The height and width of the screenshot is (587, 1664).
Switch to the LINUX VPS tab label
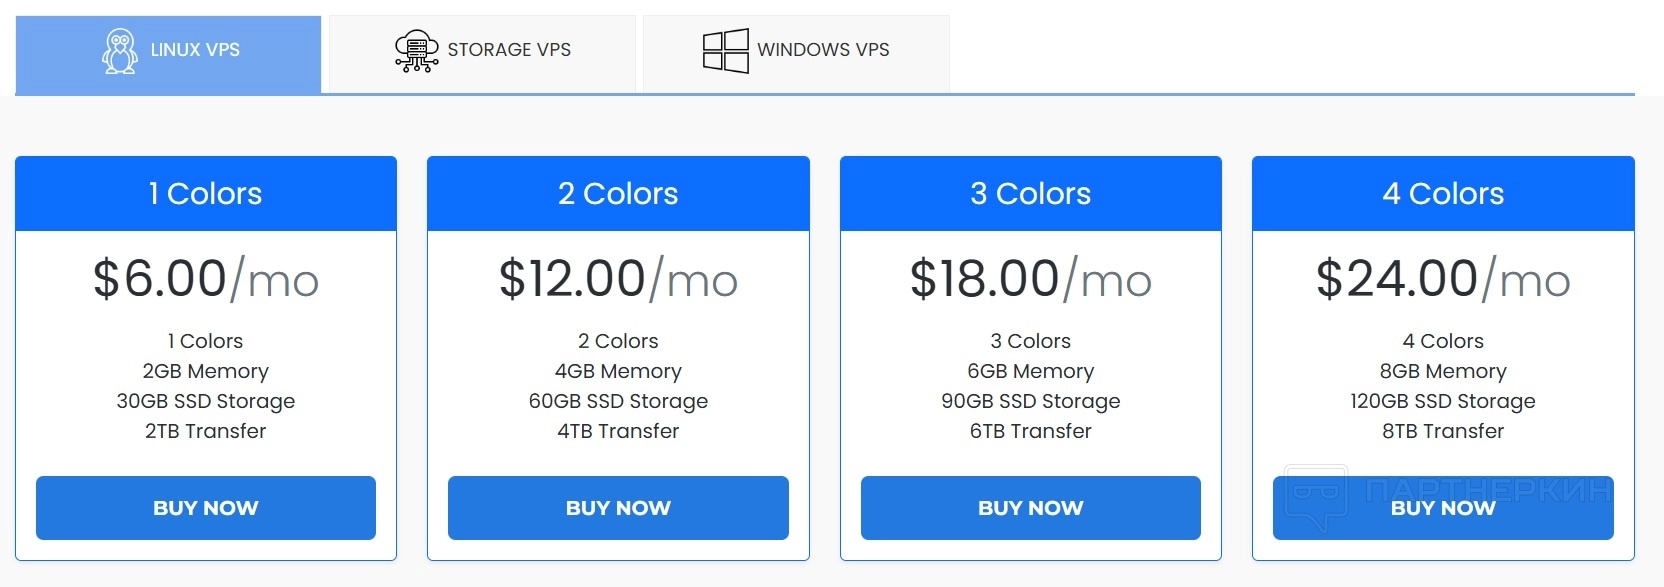[x=195, y=50]
